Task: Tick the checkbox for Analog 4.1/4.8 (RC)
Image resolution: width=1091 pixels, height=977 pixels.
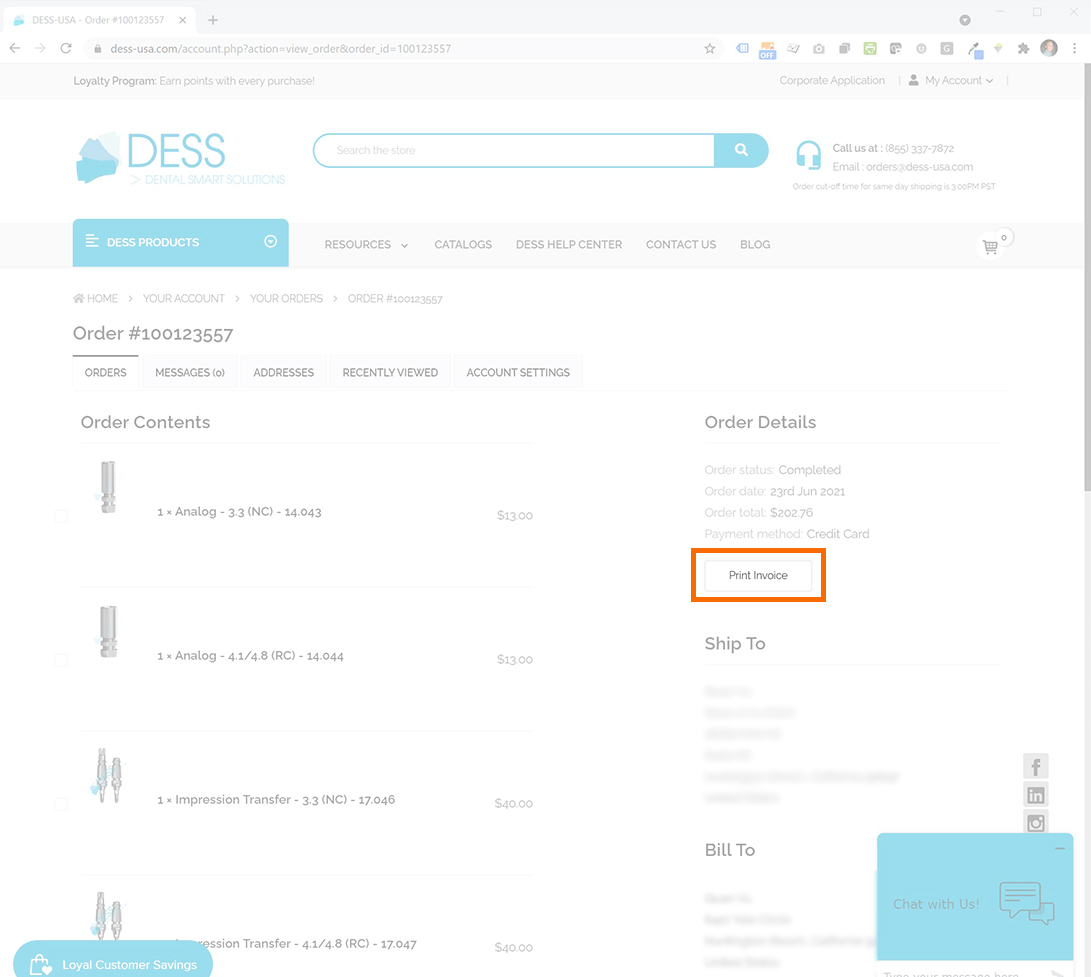Action: [x=61, y=660]
